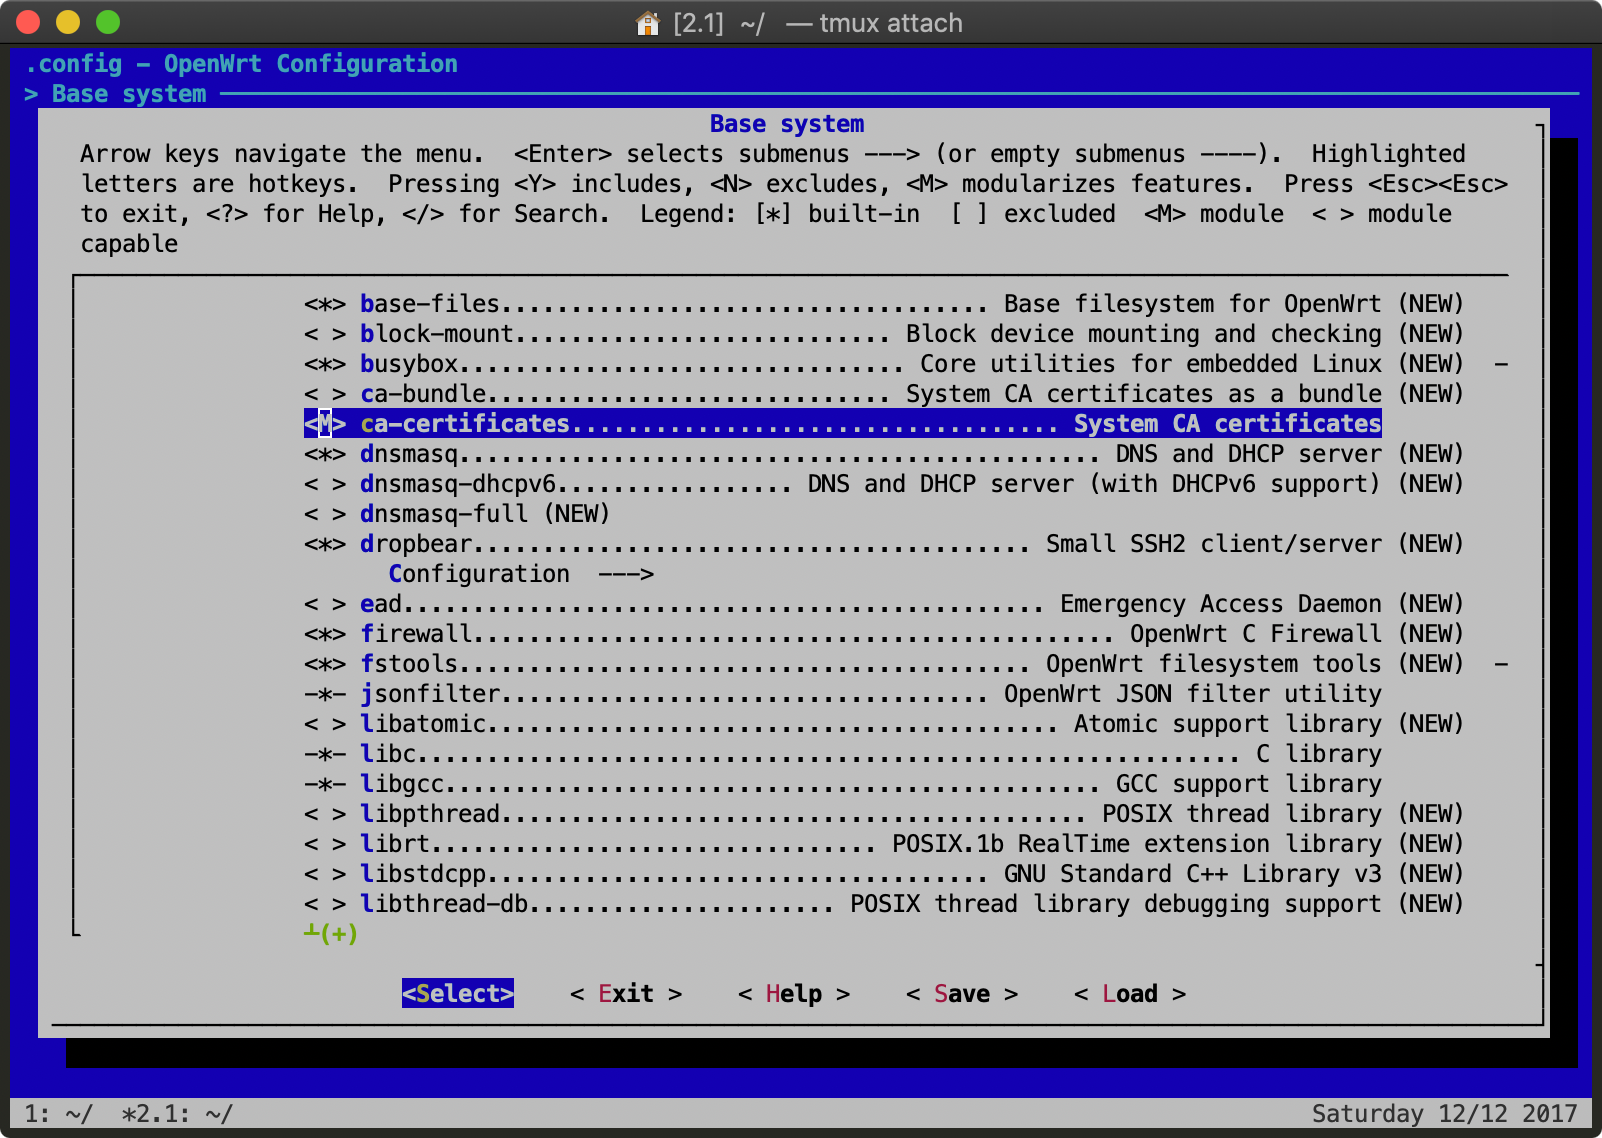This screenshot has width=1602, height=1138.
Task: Click the Base system dialog heading
Action: pyautogui.click(x=787, y=124)
